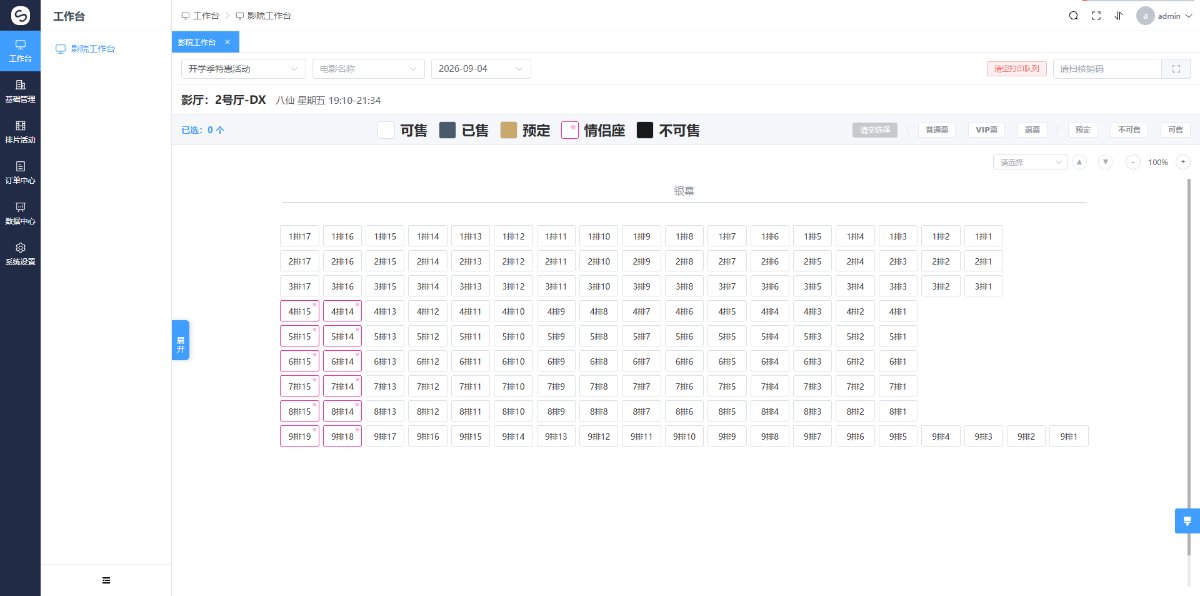Click the up triangle seat-map button
This screenshot has height=596, width=1200.
pos(1079,162)
